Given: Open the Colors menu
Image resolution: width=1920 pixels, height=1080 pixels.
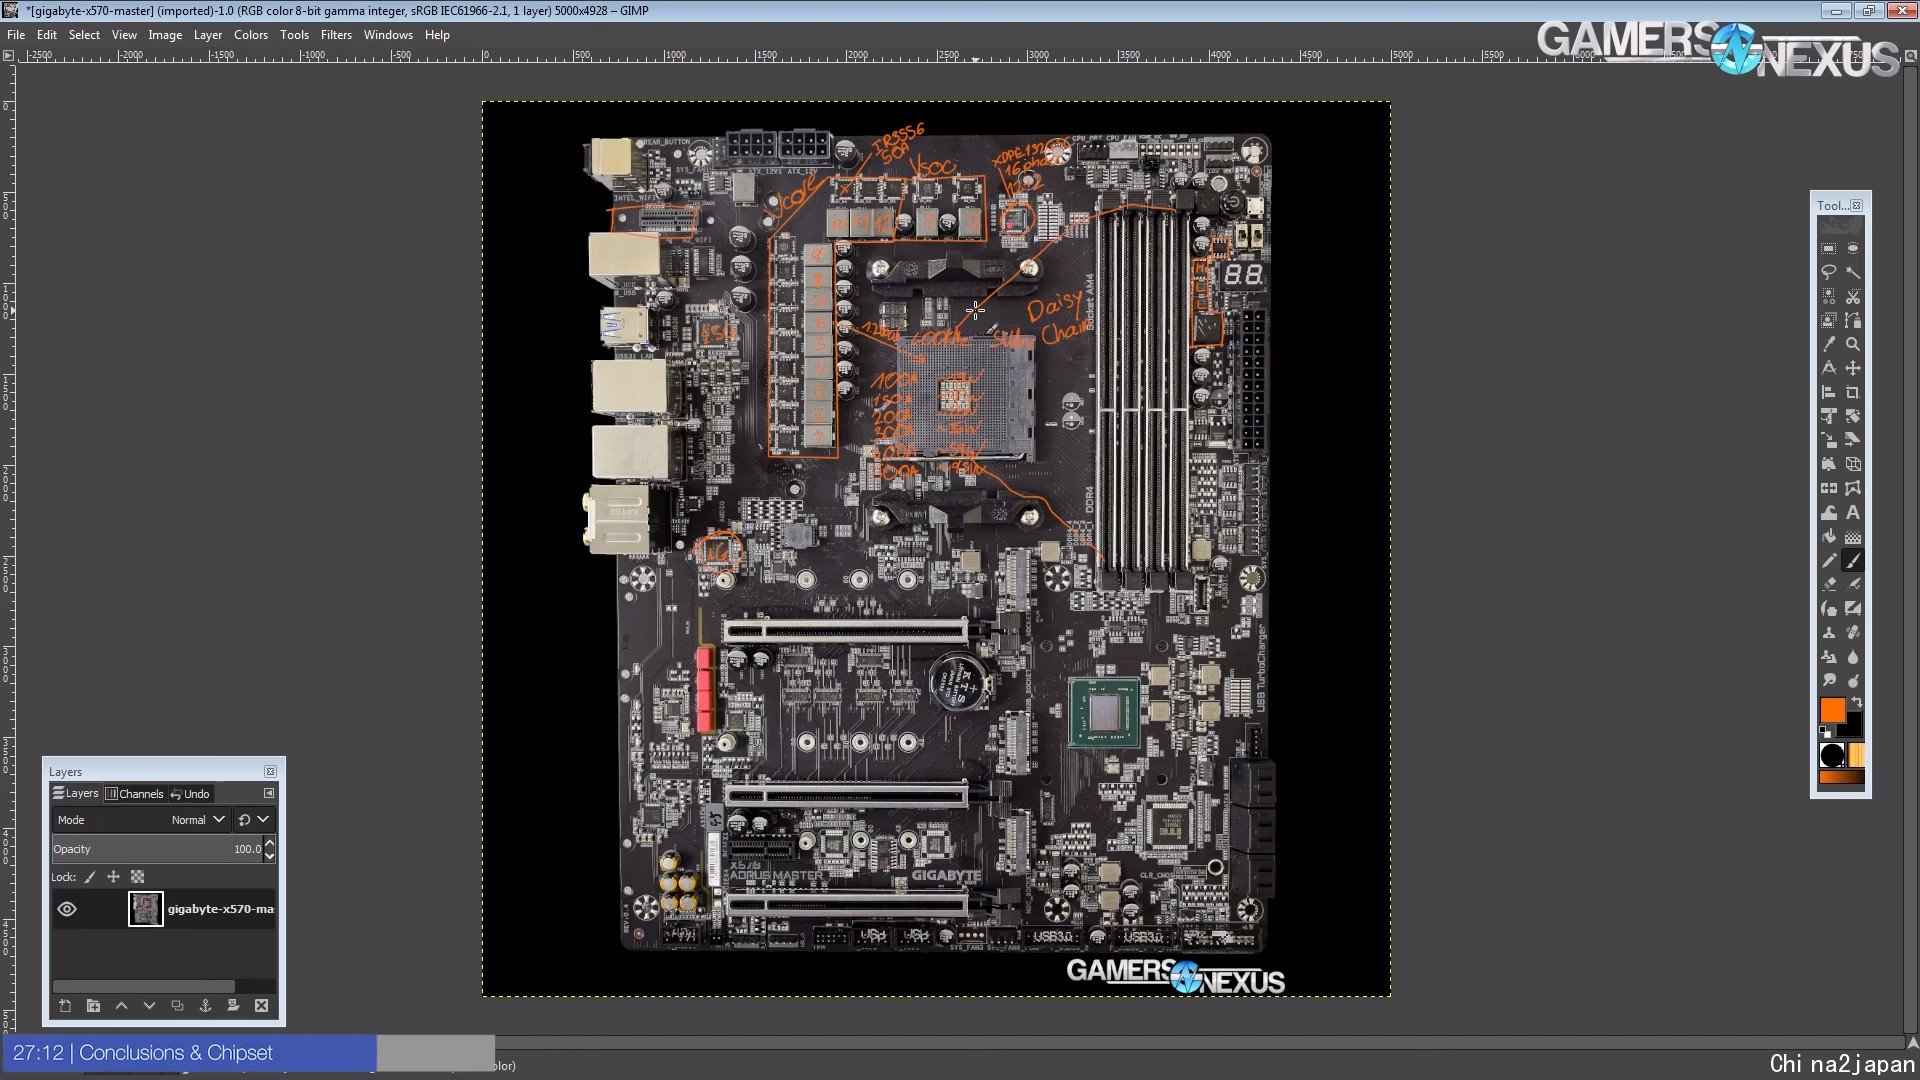Looking at the screenshot, I should tap(251, 35).
